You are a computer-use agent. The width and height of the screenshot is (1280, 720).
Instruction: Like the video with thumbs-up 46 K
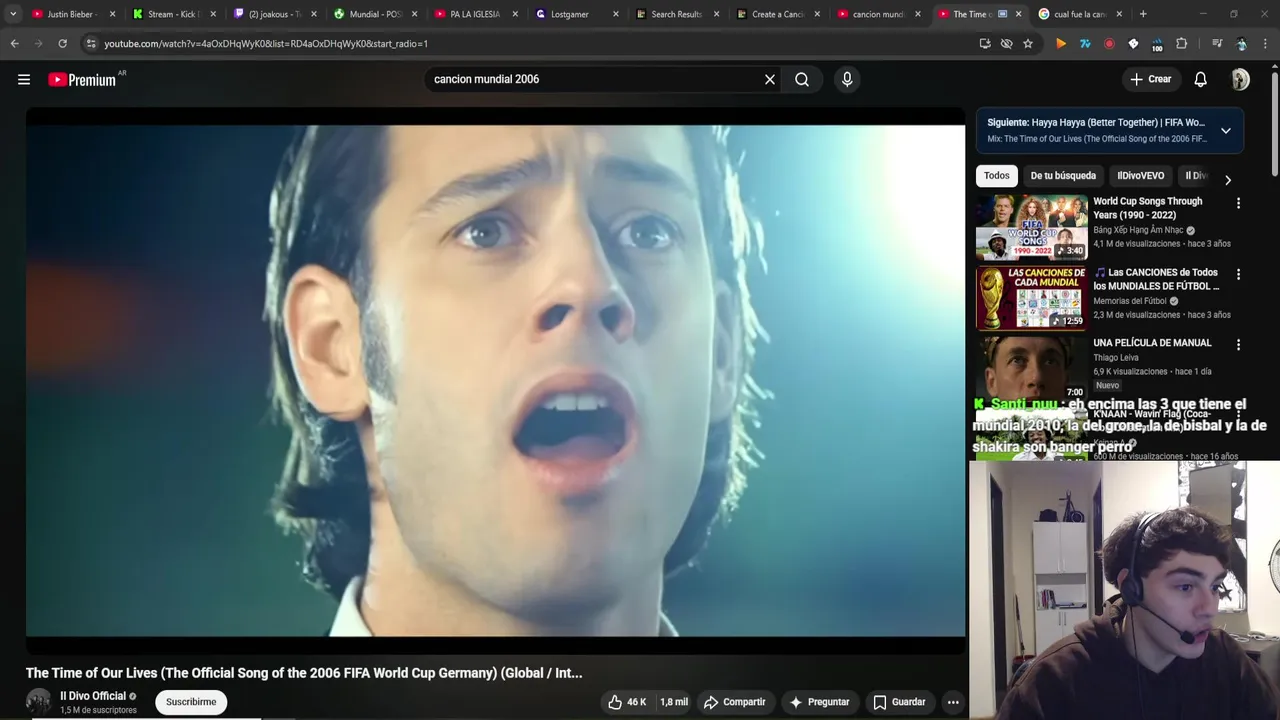627,702
